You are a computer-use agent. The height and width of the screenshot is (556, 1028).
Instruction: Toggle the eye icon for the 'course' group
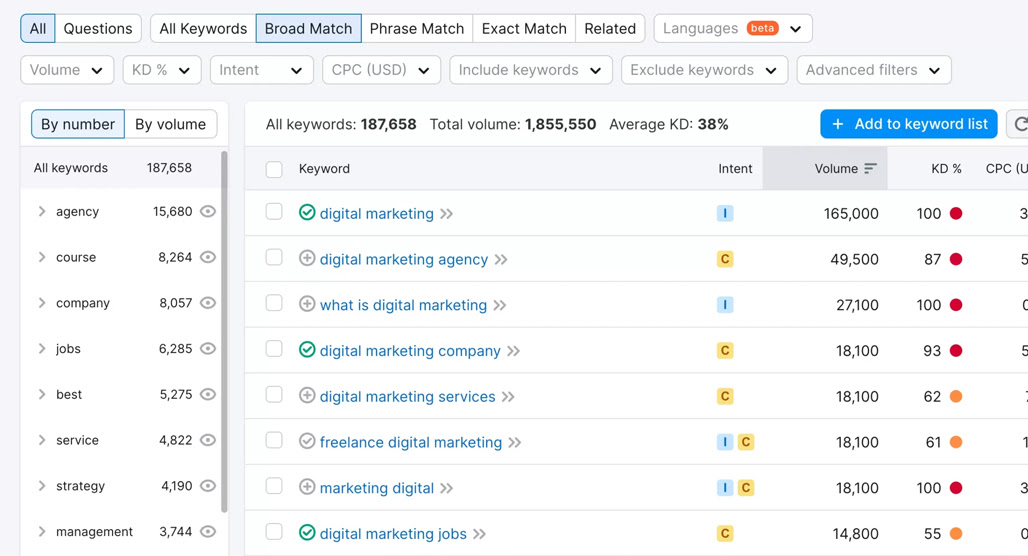click(x=208, y=257)
